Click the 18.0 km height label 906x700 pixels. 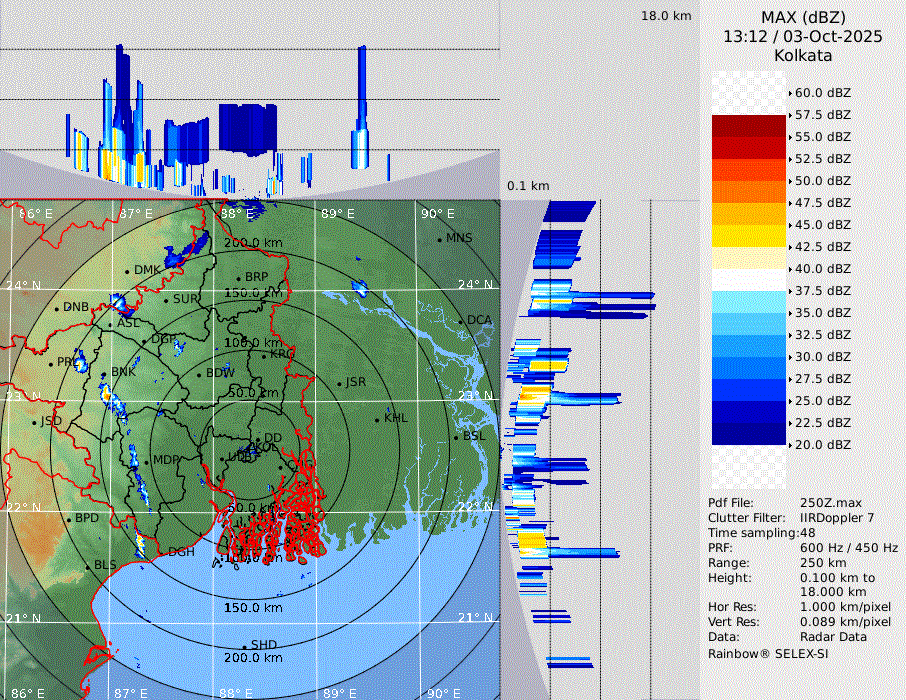click(x=666, y=16)
